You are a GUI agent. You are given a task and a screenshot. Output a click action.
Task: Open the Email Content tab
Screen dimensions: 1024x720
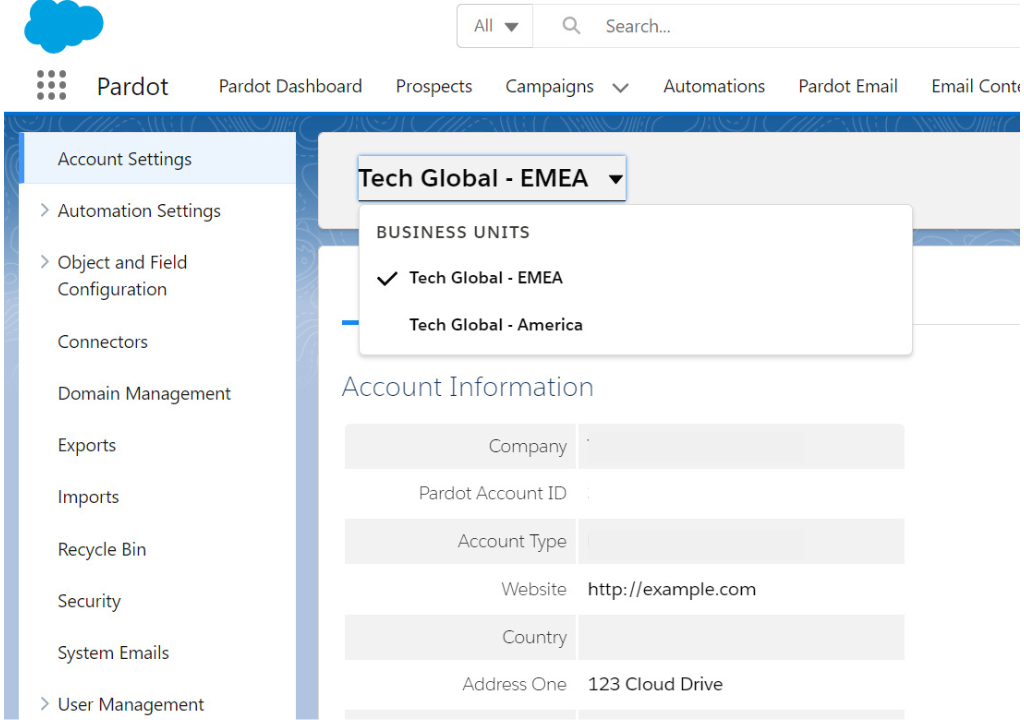(976, 86)
